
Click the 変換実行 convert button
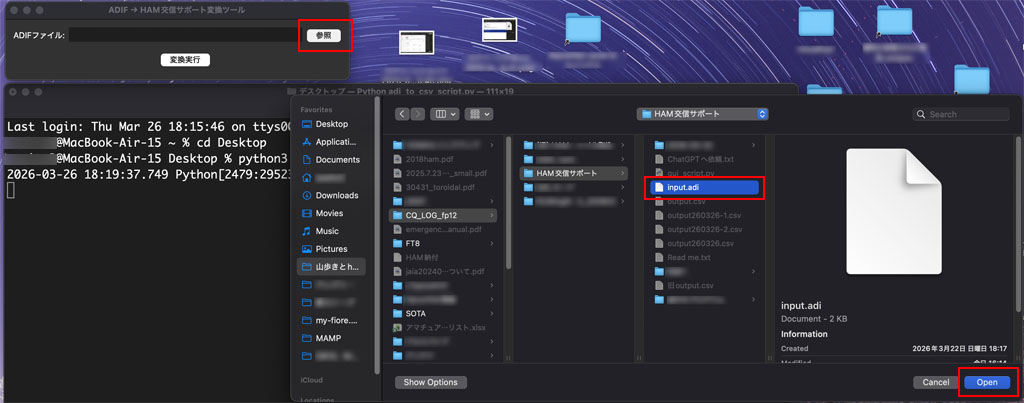[x=185, y=60]
